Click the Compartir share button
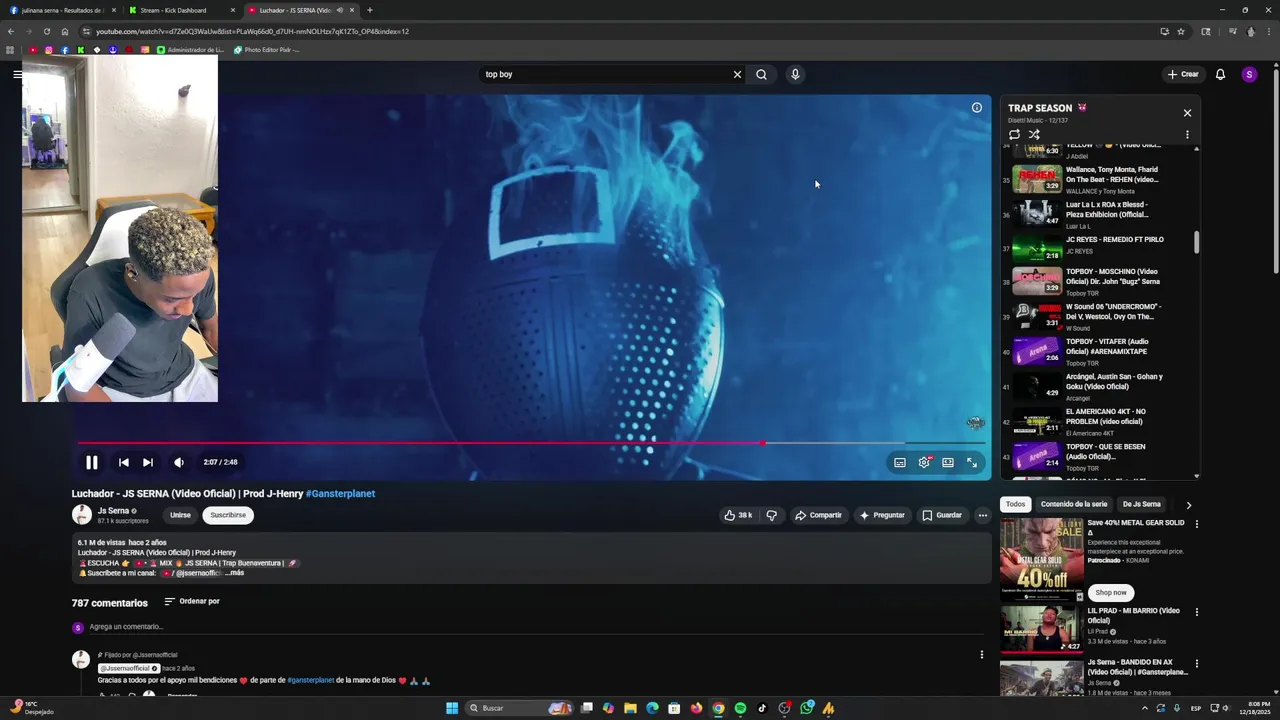 818,515
